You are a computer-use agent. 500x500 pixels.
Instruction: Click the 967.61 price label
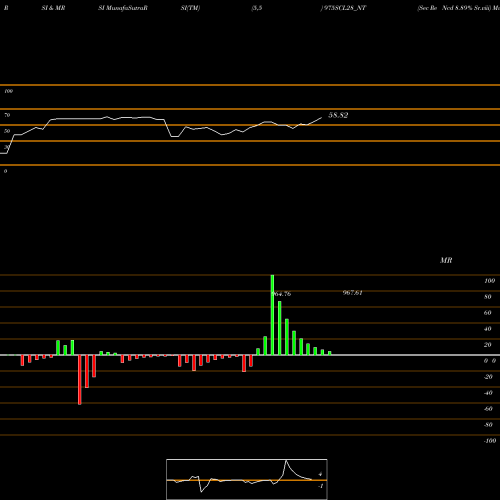tap(352, 293)
